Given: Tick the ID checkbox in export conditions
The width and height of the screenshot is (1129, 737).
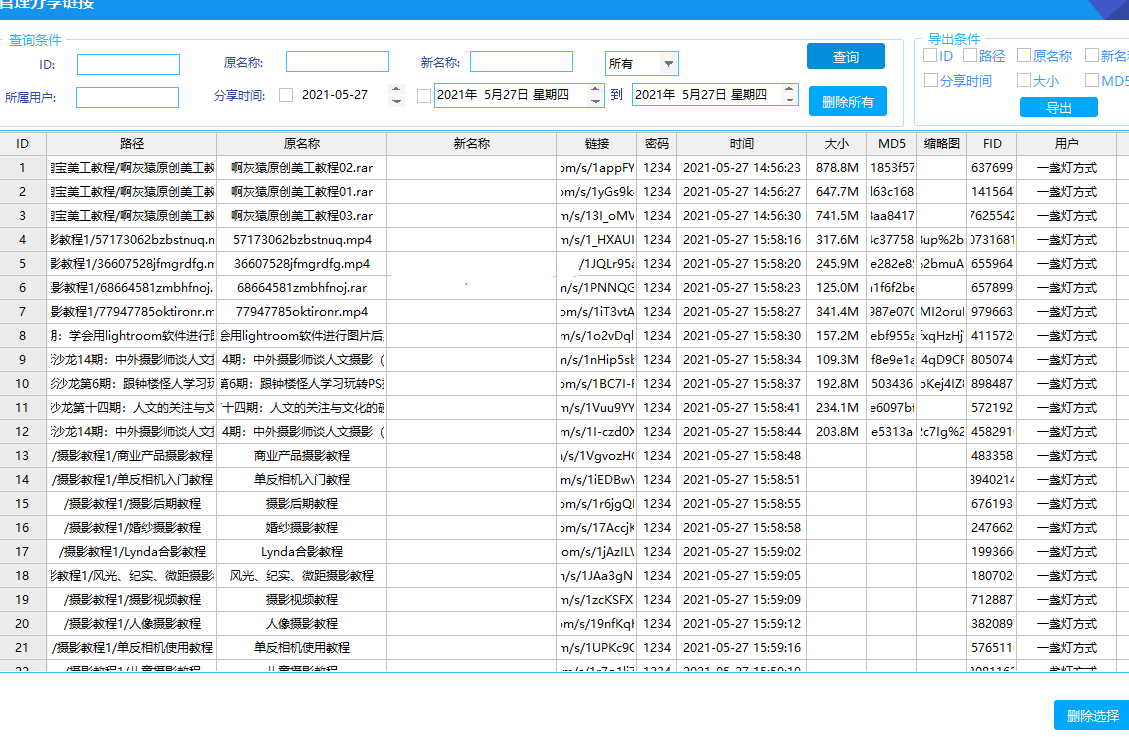Looking at the screenshot, I should click(930, 56).
